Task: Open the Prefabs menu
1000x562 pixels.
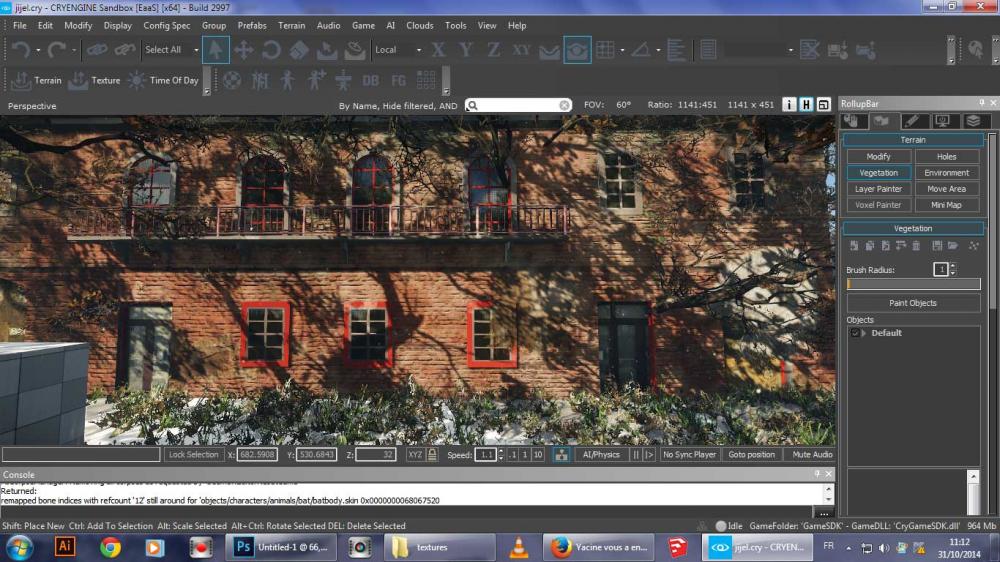Action: (252, 26)
